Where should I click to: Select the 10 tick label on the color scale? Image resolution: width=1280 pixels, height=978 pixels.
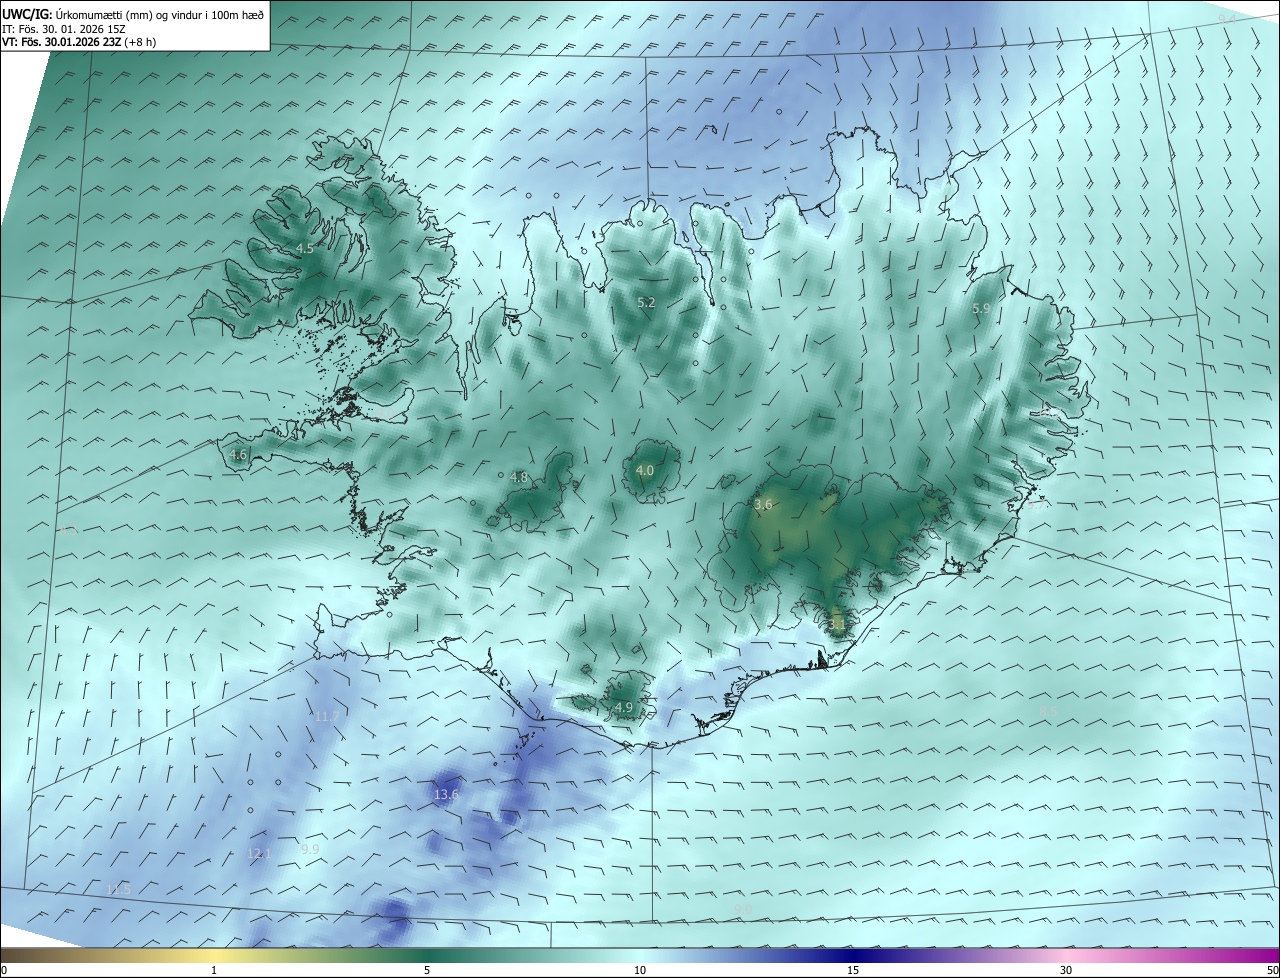(640, 970)
